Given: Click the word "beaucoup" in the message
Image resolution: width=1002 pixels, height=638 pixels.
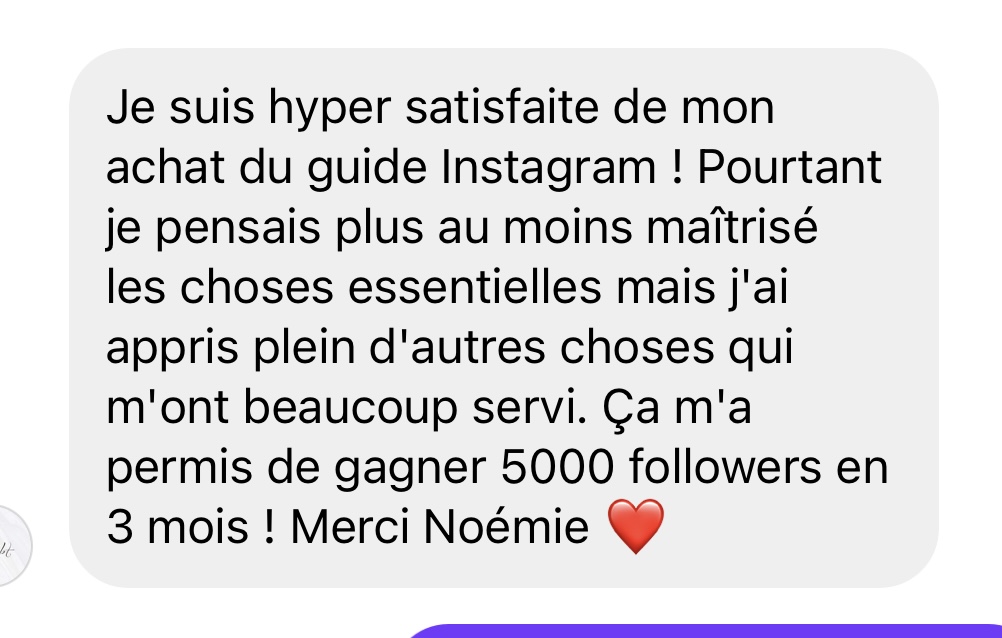Looking at the screenshot, I should point(350,408).
